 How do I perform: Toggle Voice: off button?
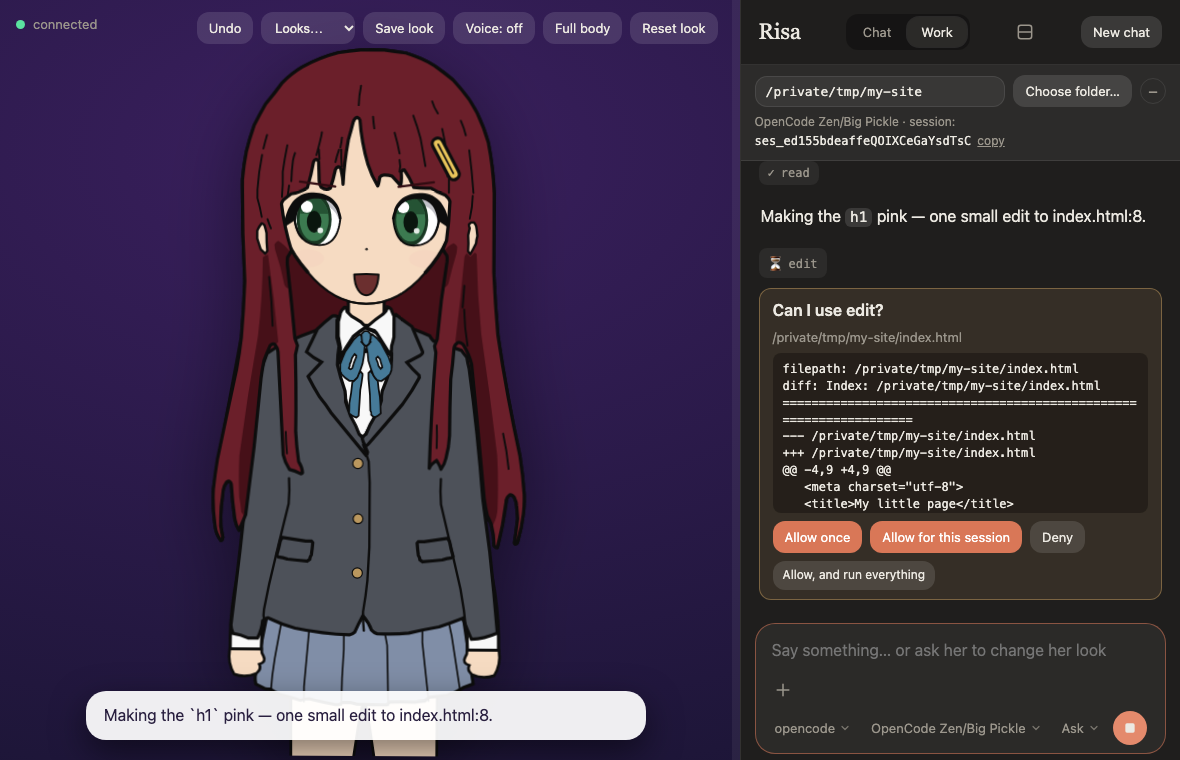click(494, 29)
